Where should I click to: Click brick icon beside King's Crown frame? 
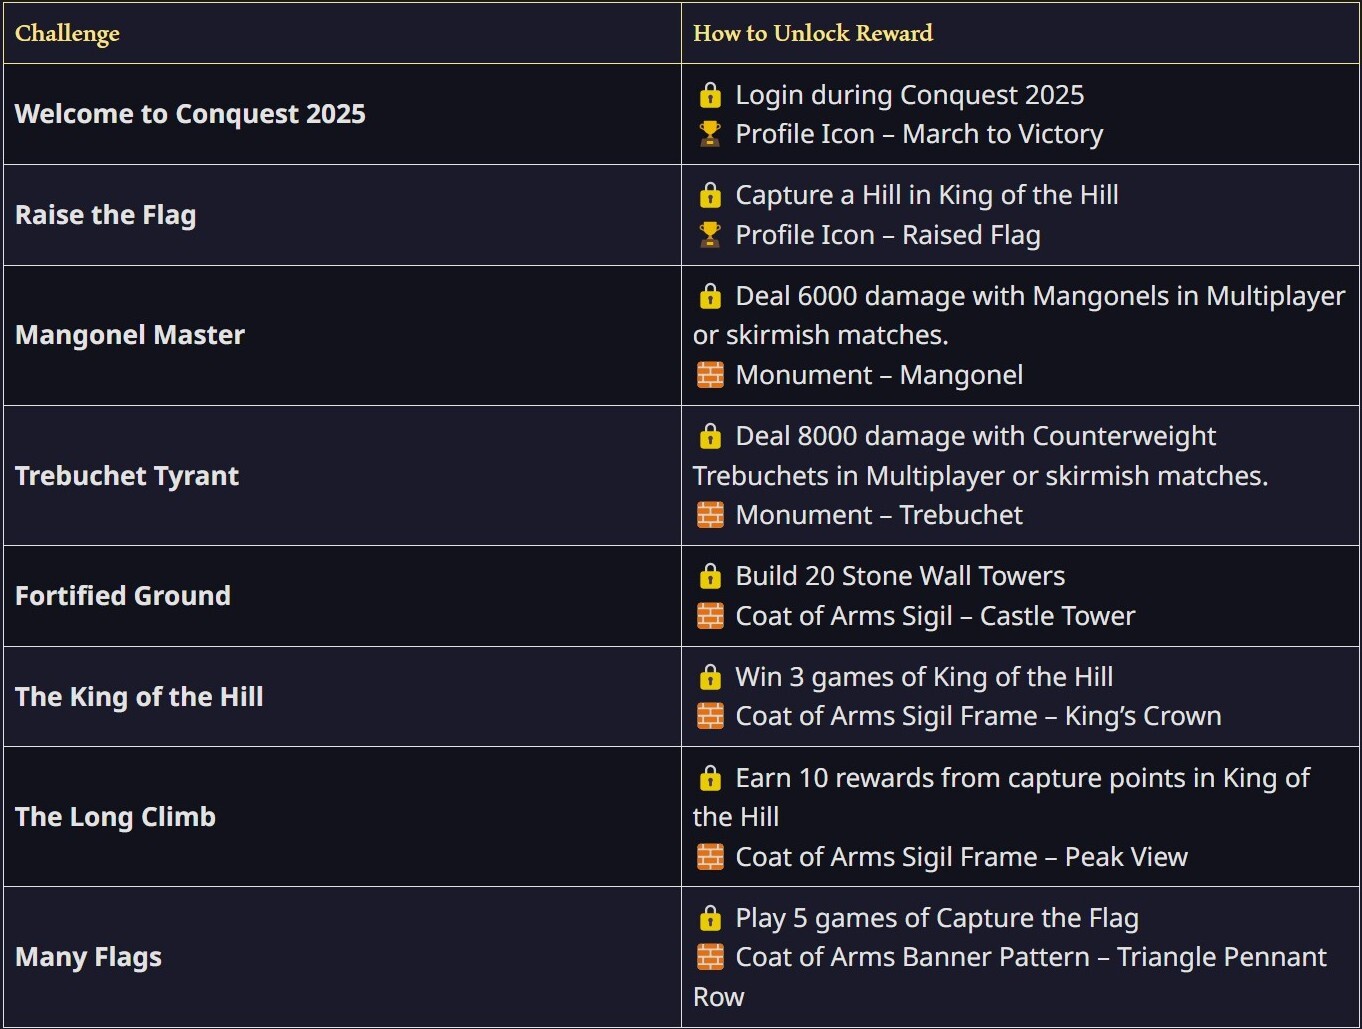[710, 716]
